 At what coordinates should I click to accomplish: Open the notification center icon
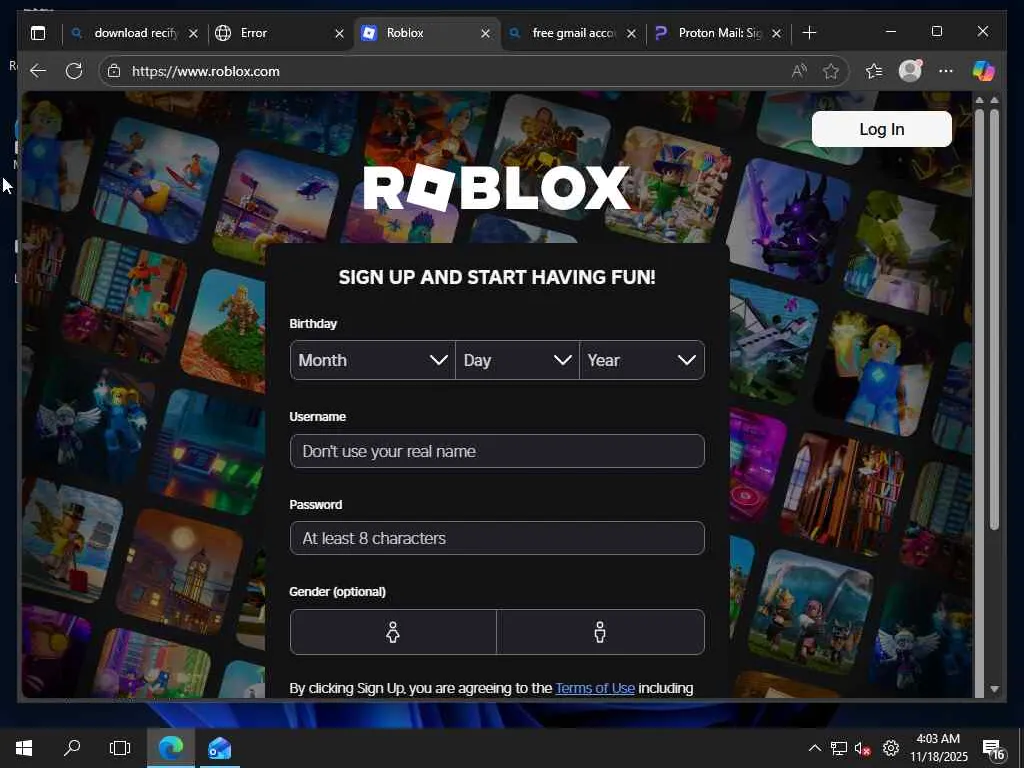coord(993,749)
